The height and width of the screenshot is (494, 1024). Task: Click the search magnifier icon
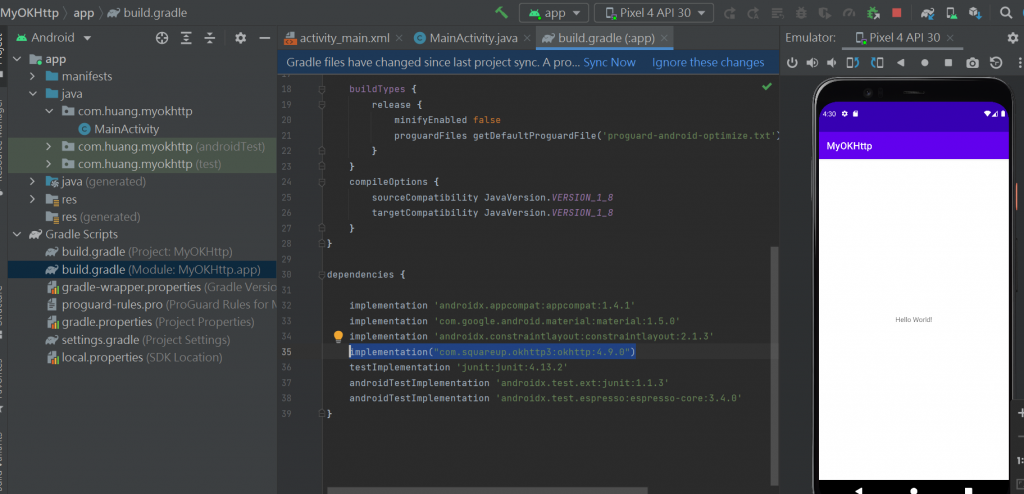[1006, 13]
